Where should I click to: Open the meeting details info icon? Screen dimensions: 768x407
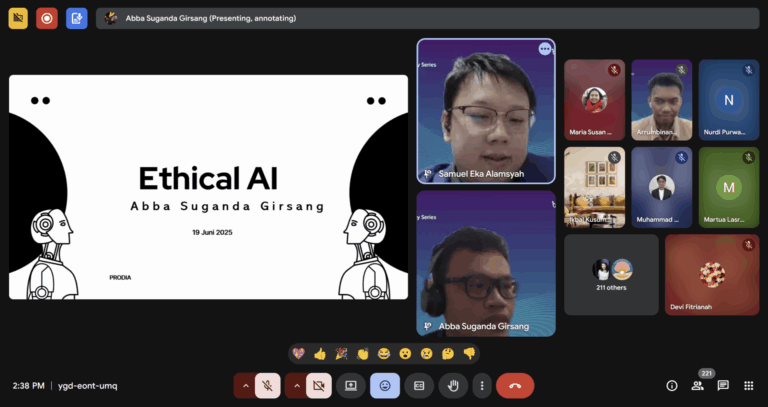coord(672,386)
